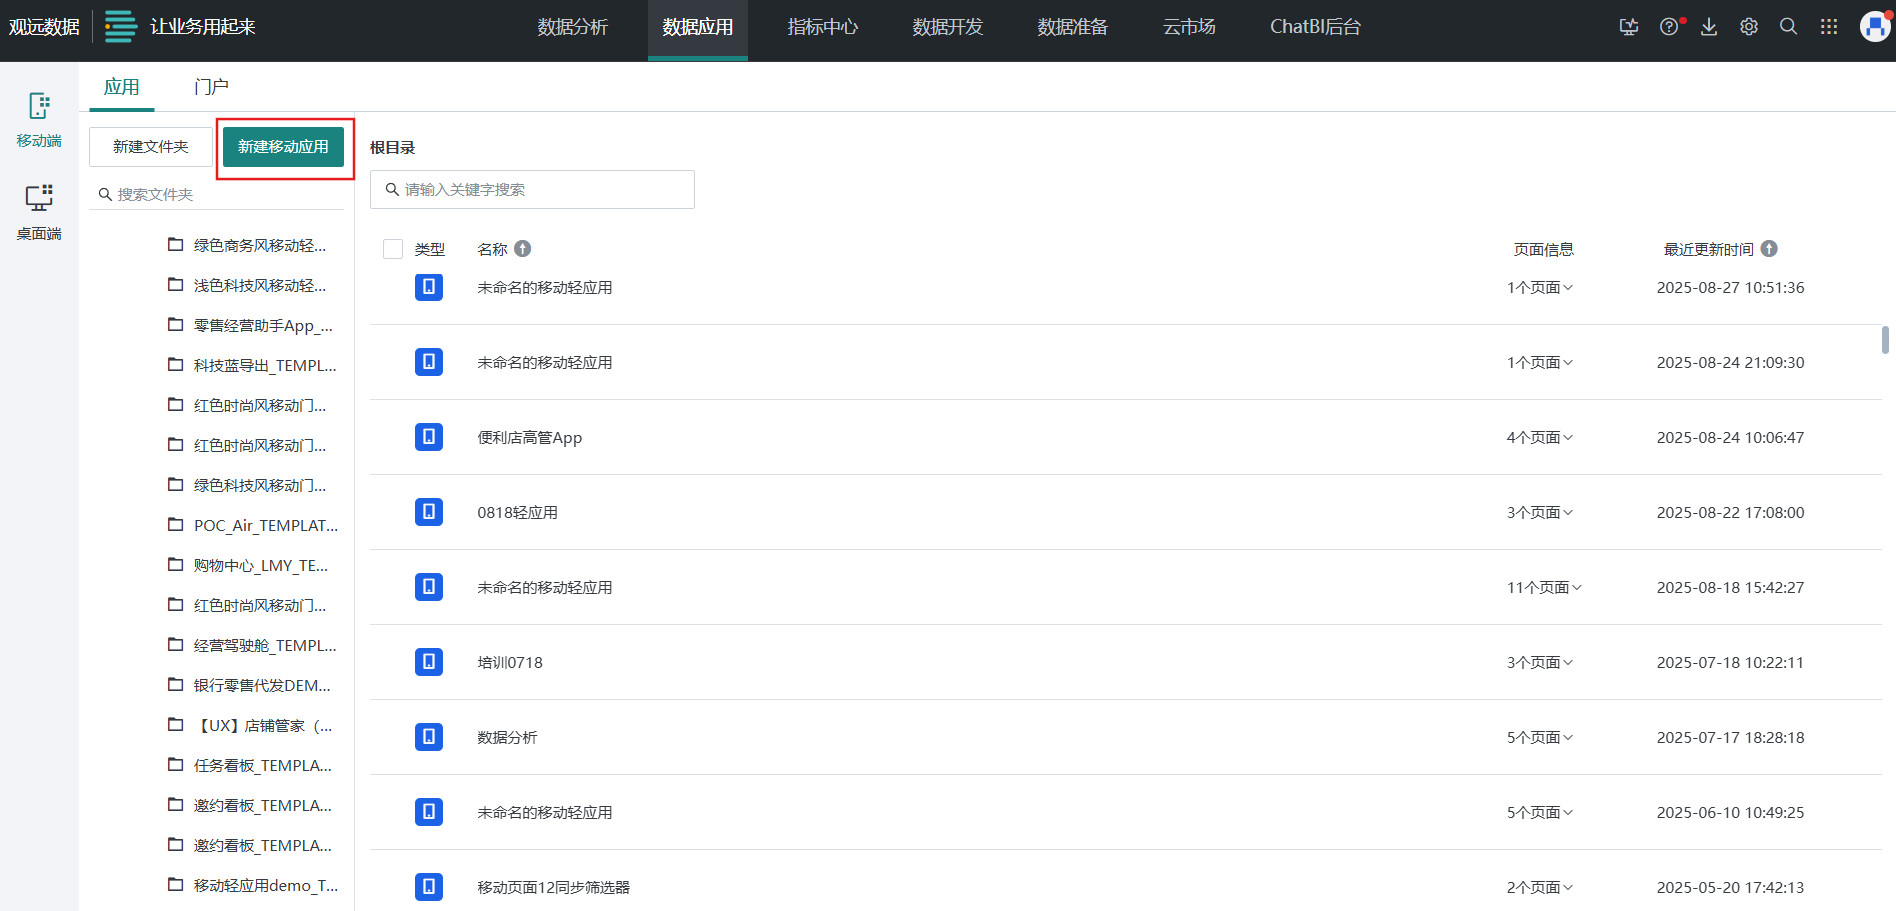
Task: Switch to the 门户 tab
Action: point(211,87)
